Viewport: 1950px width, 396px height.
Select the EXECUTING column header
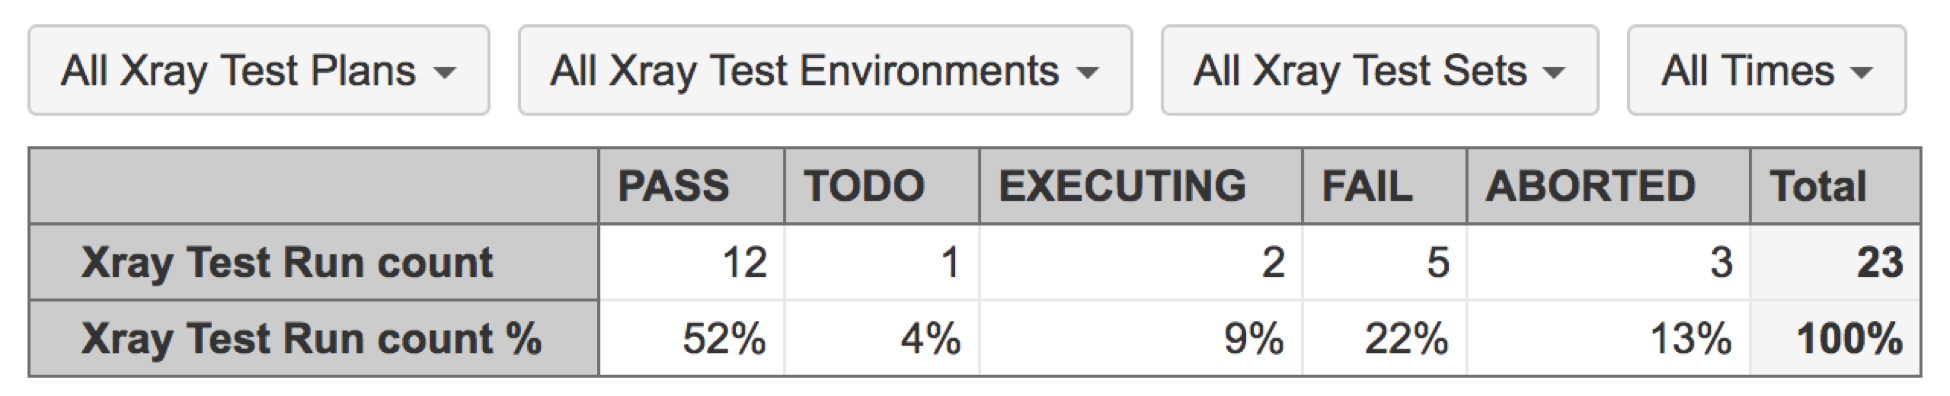pos(1141,186)
